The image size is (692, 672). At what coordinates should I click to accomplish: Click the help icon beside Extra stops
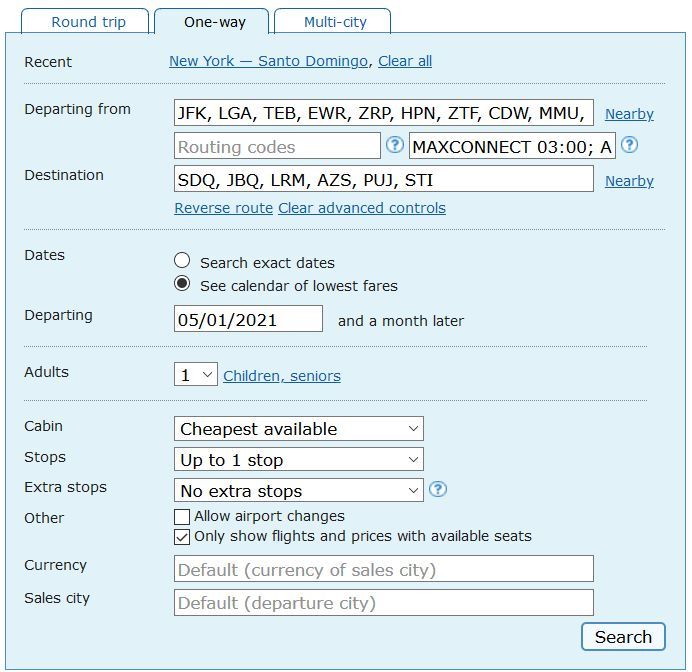pyautogui.click(x=438, y=489)
